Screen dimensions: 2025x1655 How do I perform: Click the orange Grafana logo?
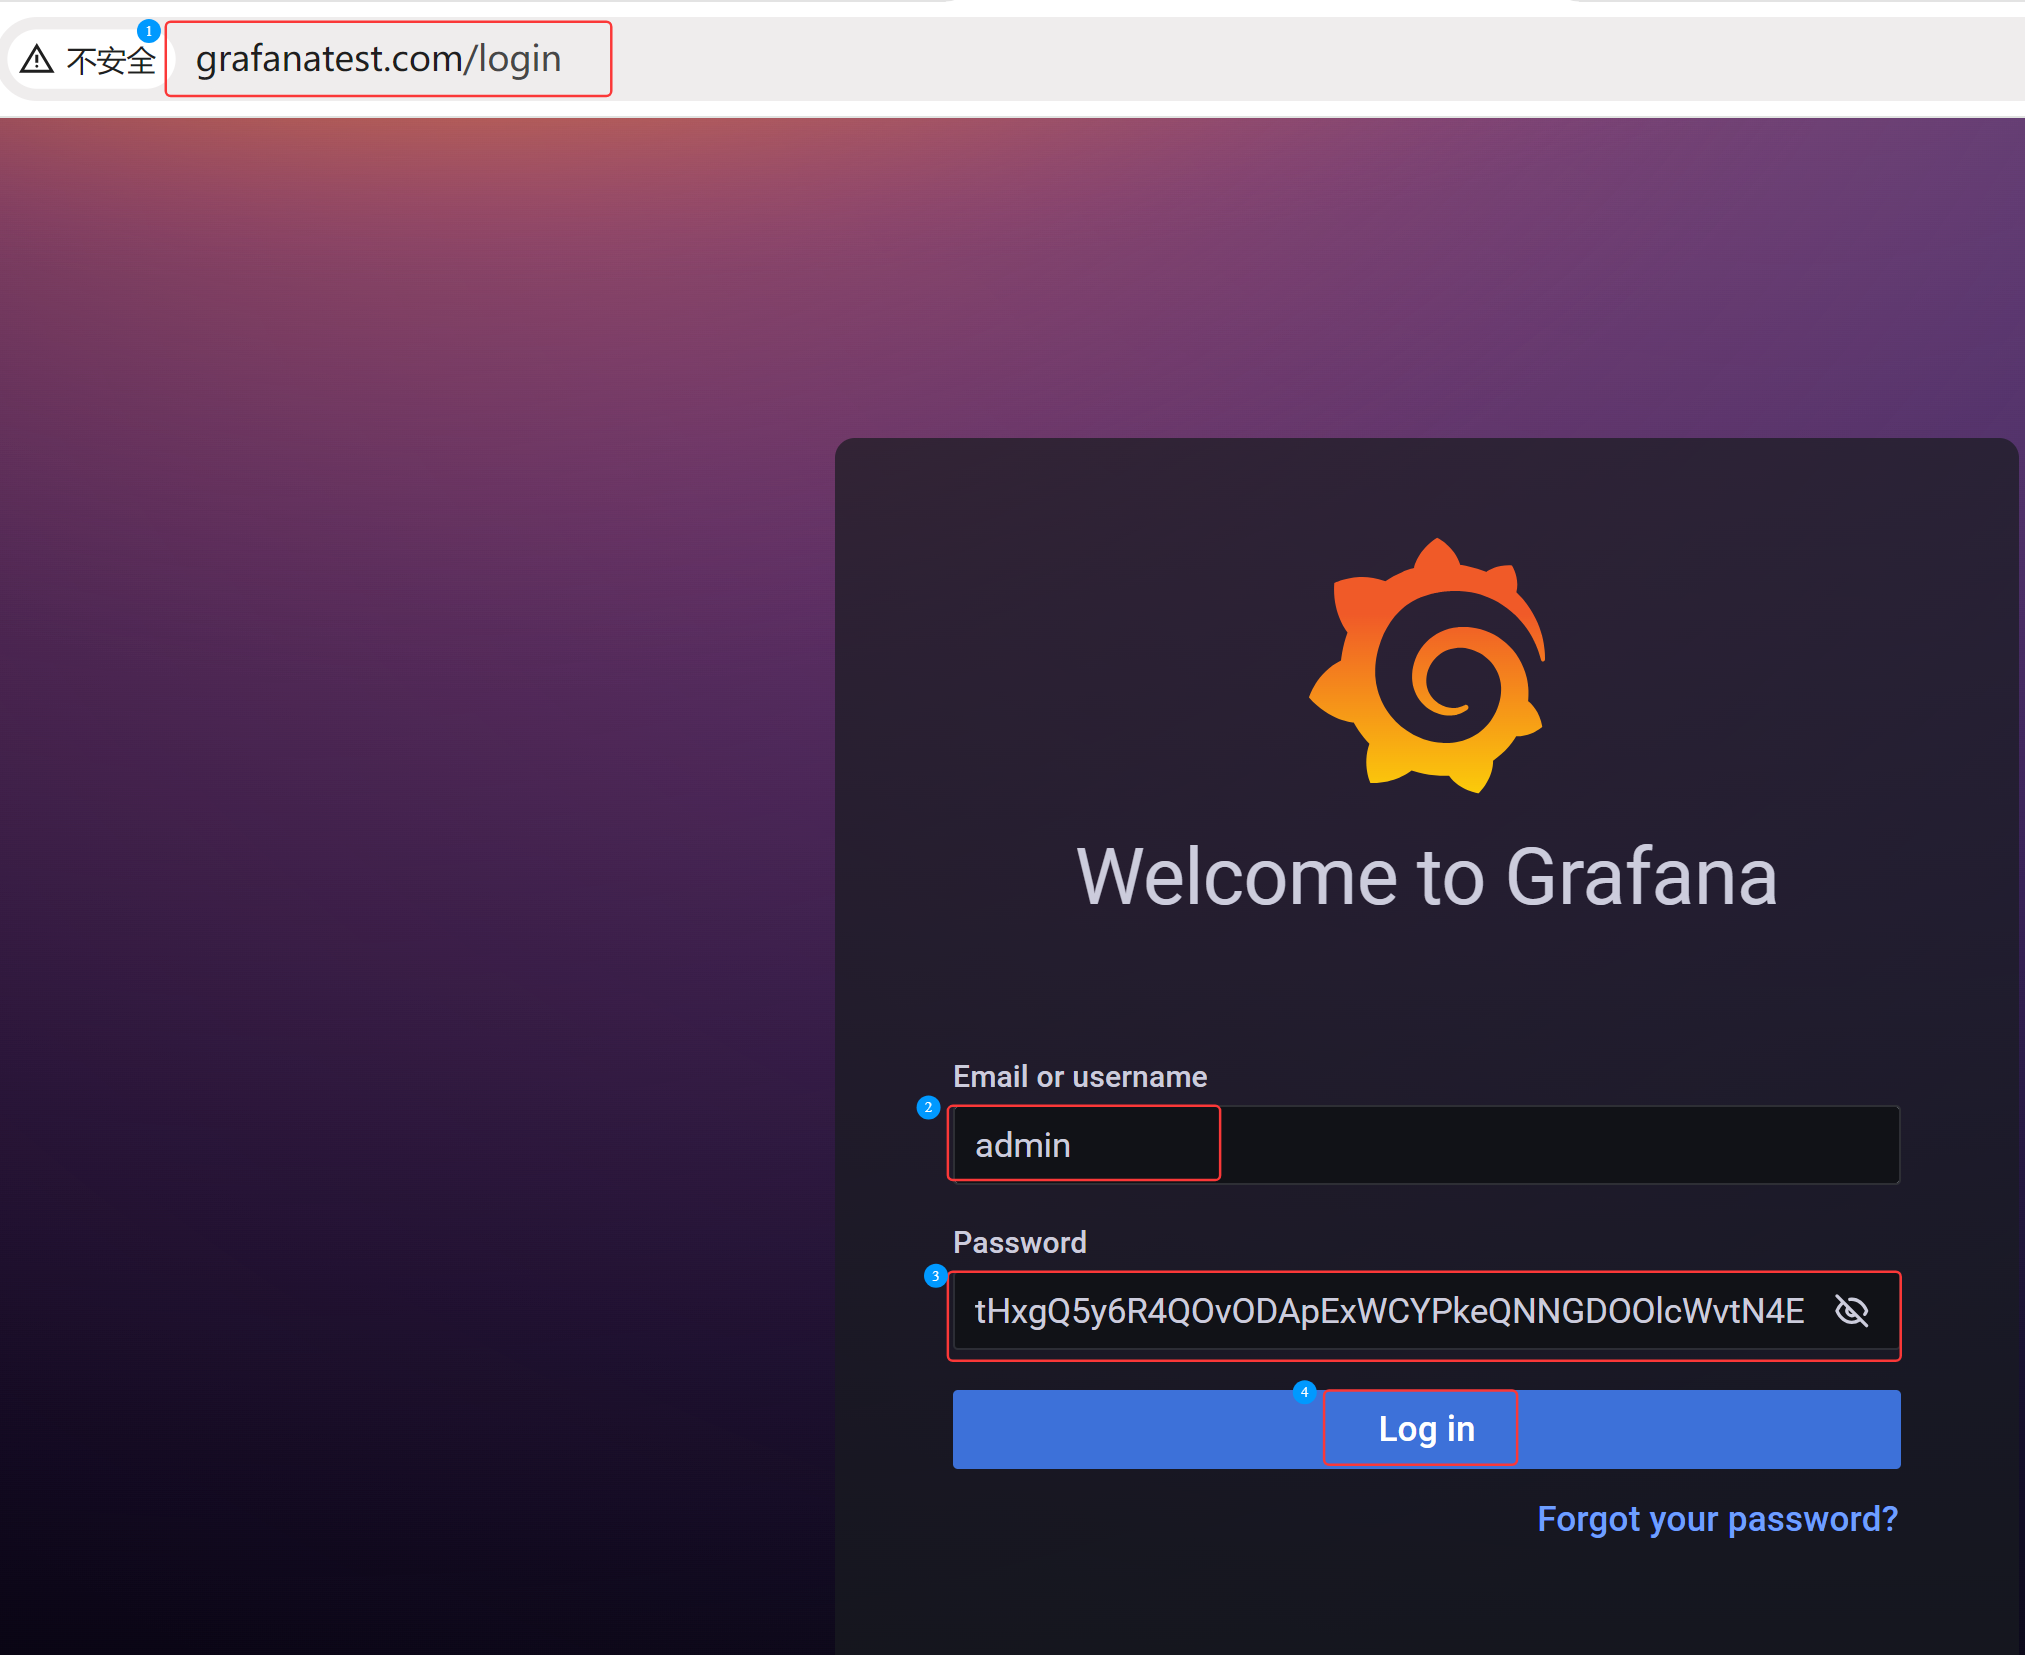tap(1428, 666)
